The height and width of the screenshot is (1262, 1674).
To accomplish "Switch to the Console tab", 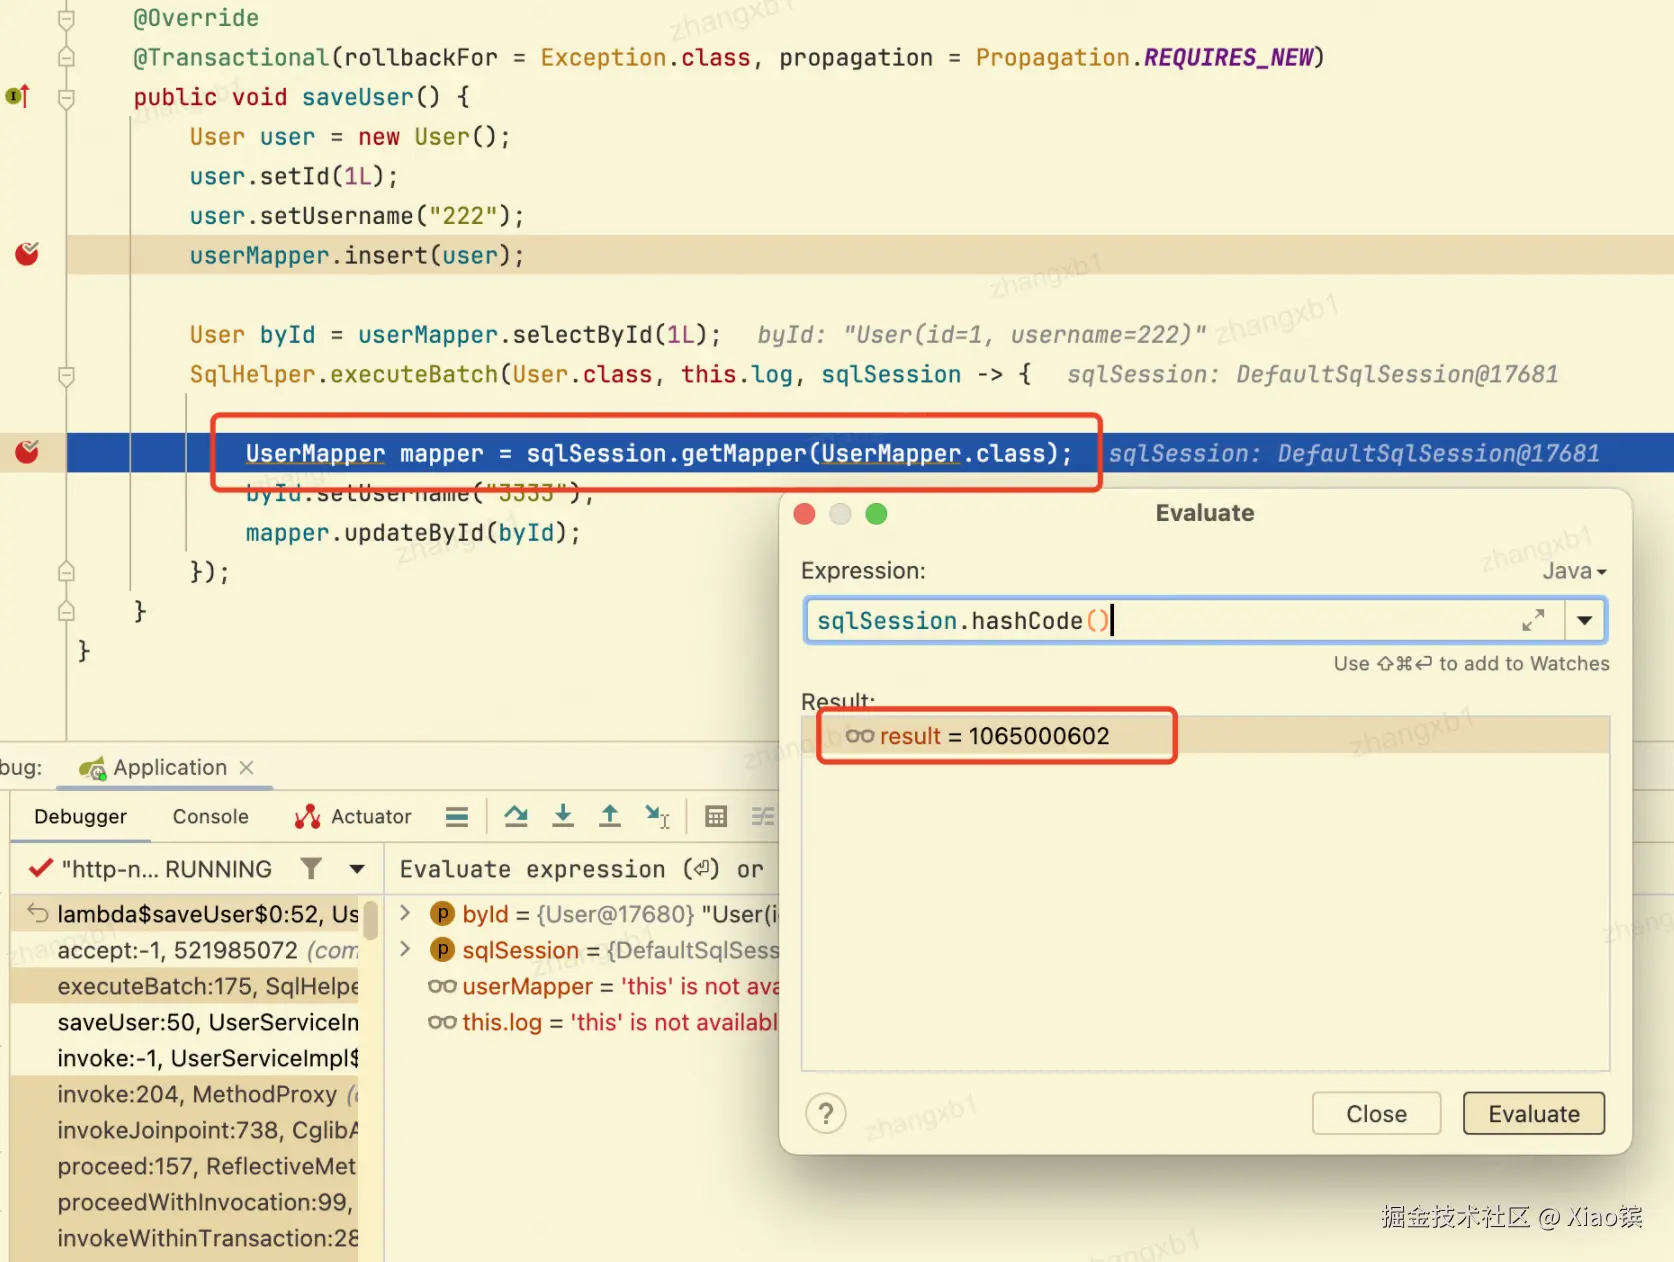I will [210, 817].
